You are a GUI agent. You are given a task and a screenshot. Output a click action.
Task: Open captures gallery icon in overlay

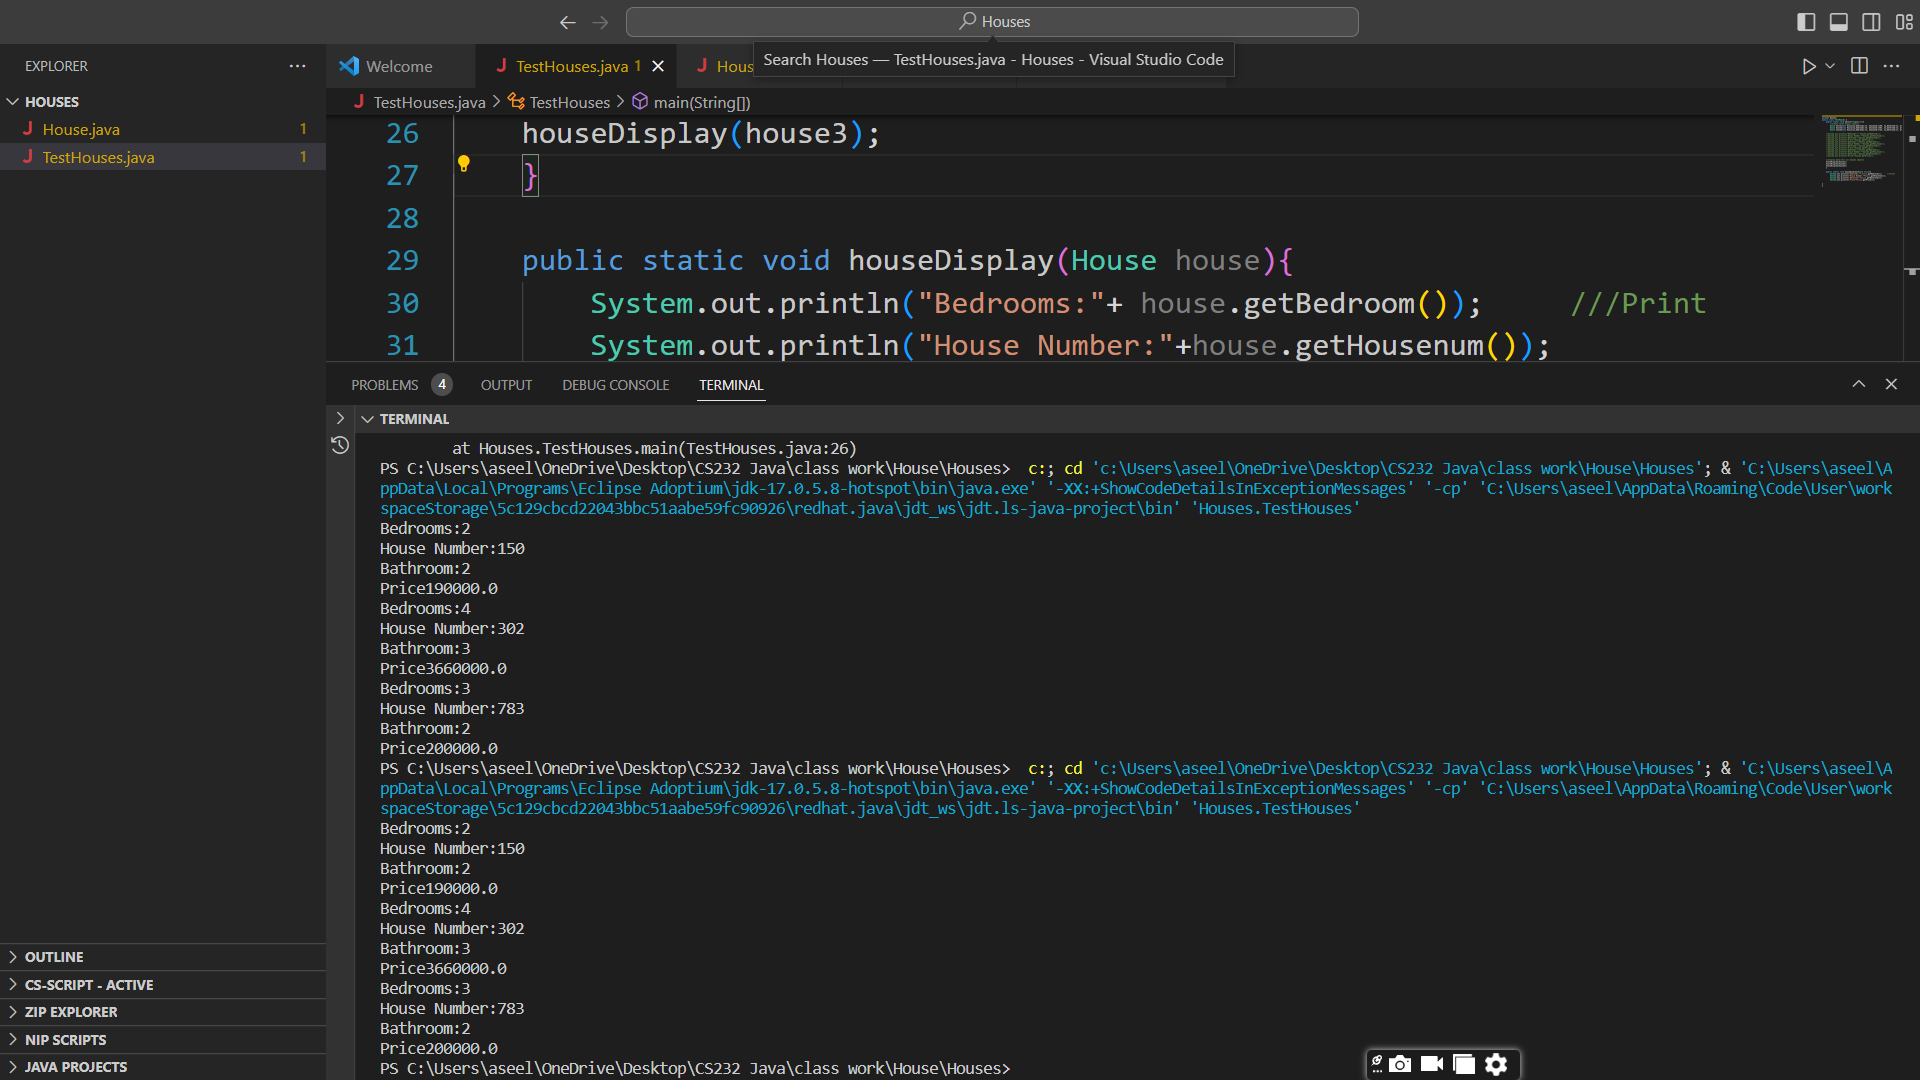(1464, 1064)
